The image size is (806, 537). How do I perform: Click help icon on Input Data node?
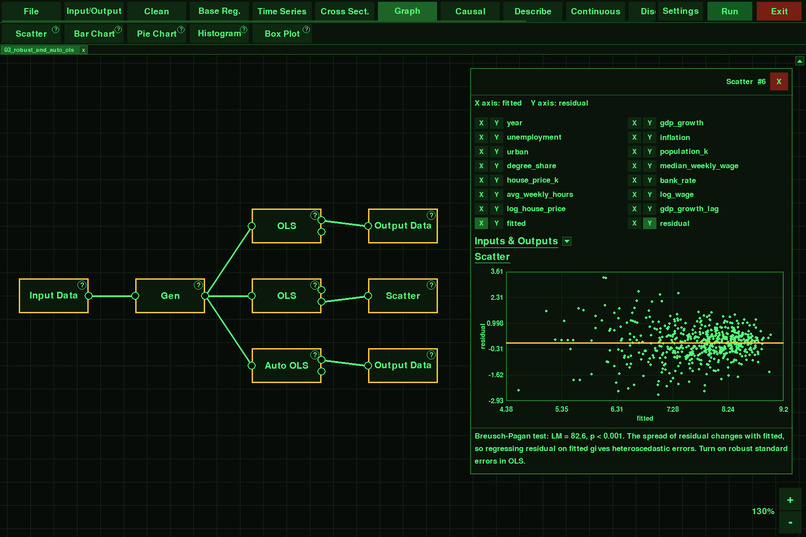pyautogui.click(x=82, y=285)
